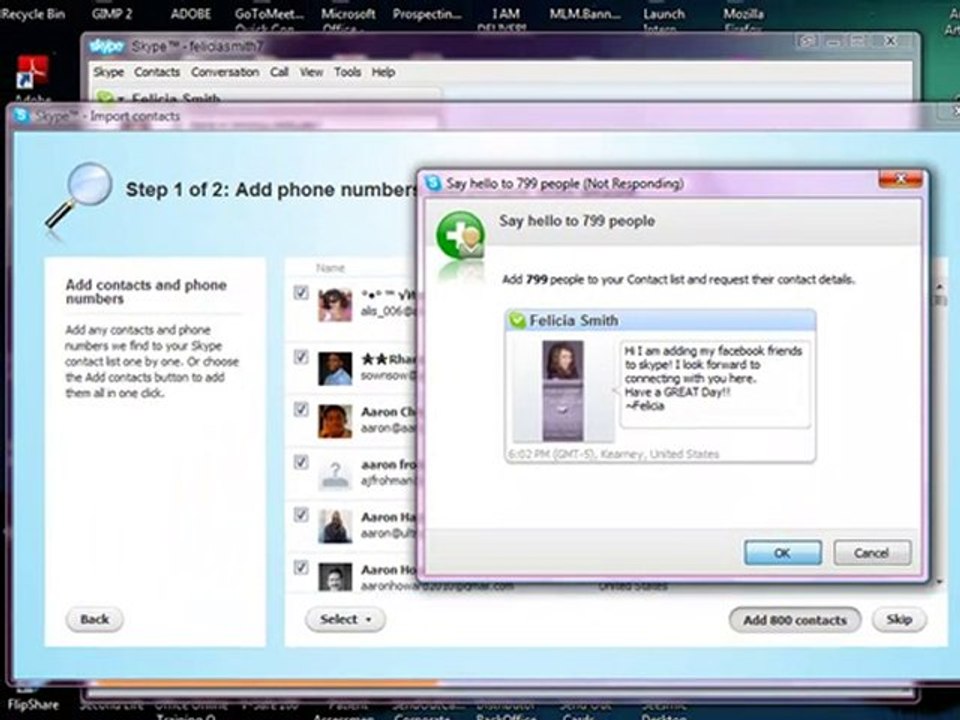The height and width of the screenshot is (720, 960).
Task: Confirm with the OK button
Action: (782, 553)
